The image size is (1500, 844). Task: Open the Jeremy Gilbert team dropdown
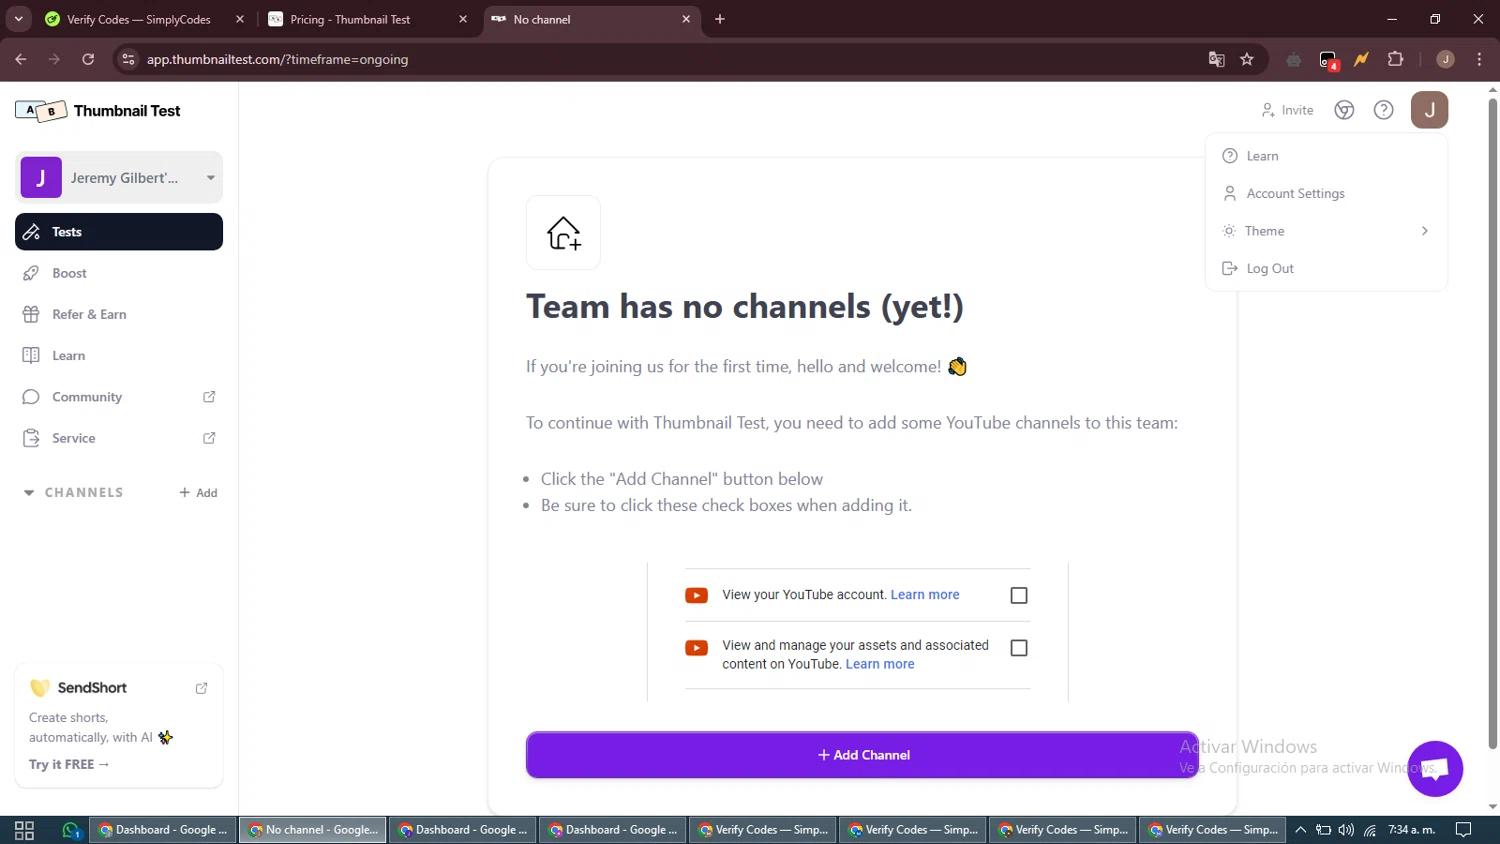coord(119,178)
